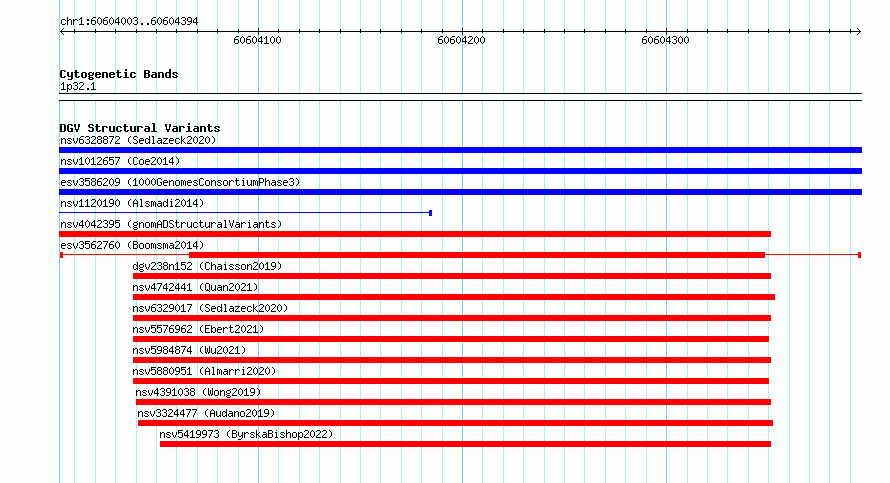Screen dimensions: 890x483
Task: Click the red bar of nsv5880951
Action: pyautogui.click(x=451, y=381)
